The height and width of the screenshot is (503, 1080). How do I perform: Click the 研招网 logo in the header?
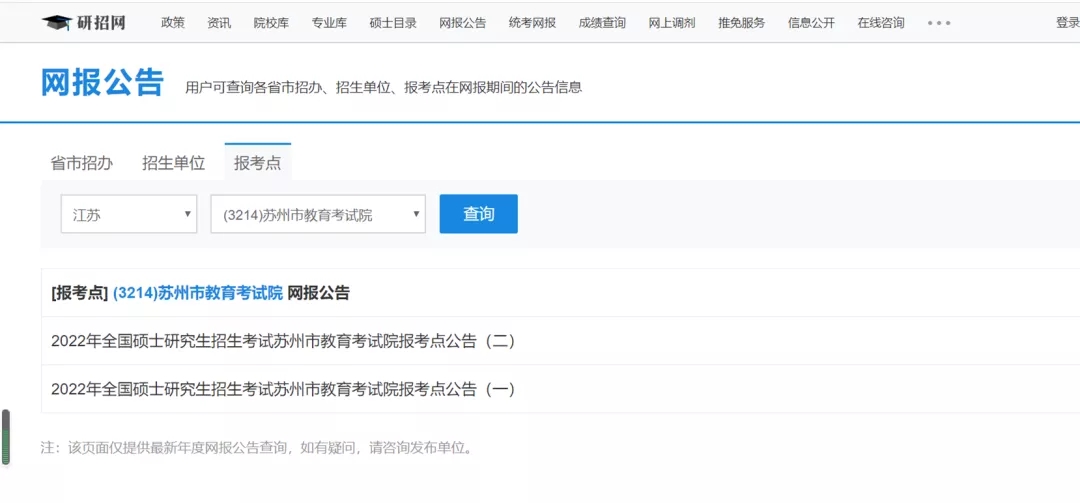[83, 22]
